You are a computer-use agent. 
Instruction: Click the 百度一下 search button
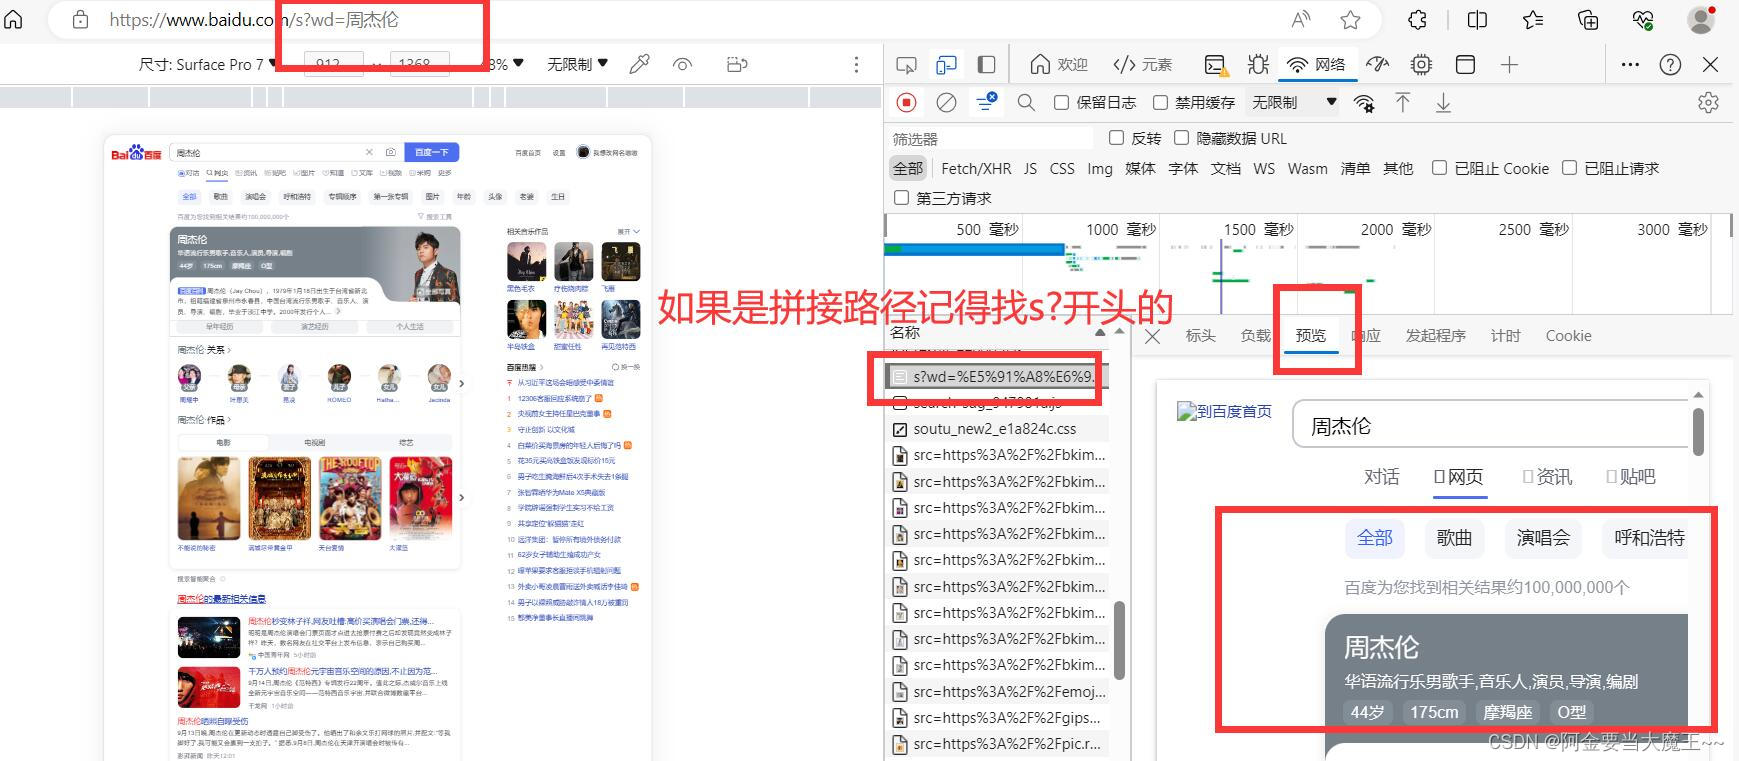point(431,152)
